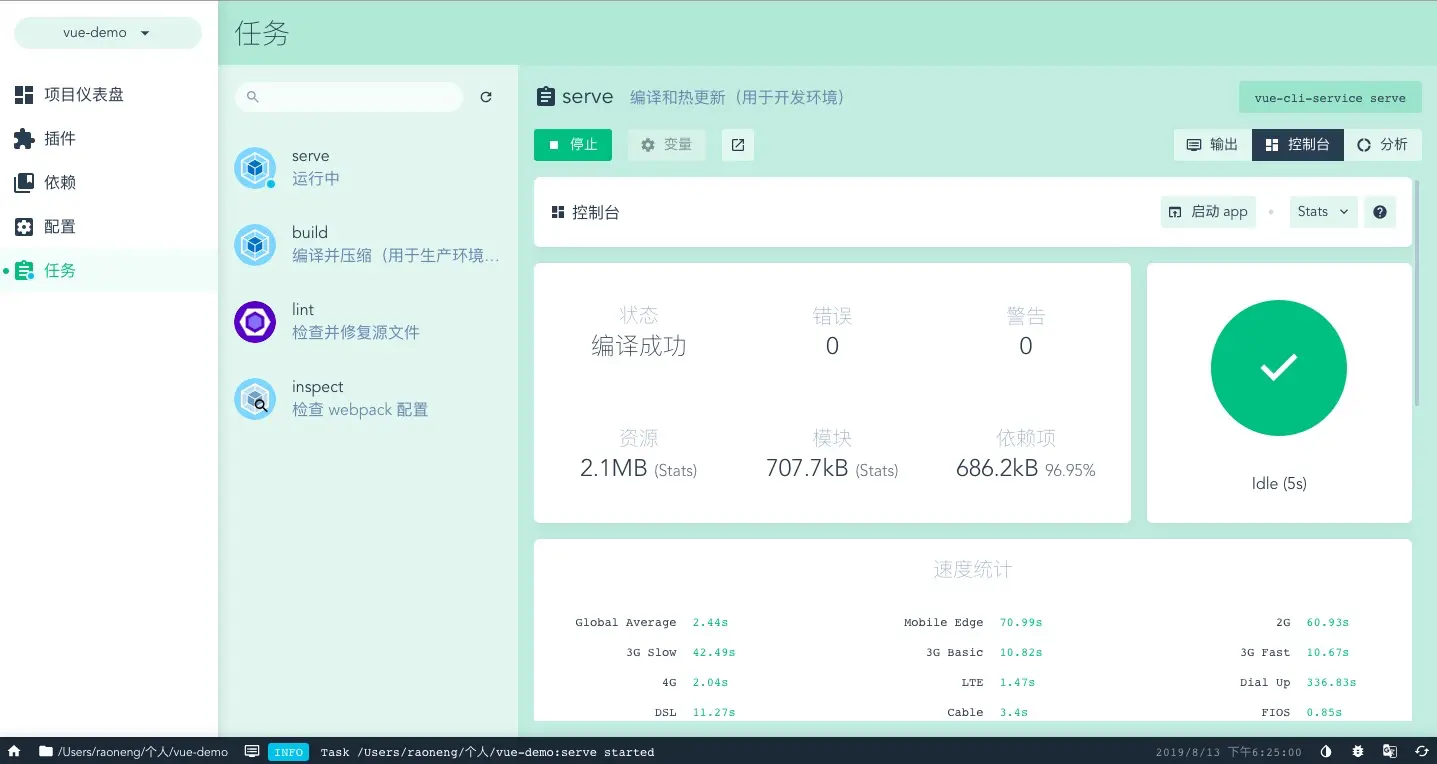Click the dashboard panel vertical scrollbar

coord(1417,292)
